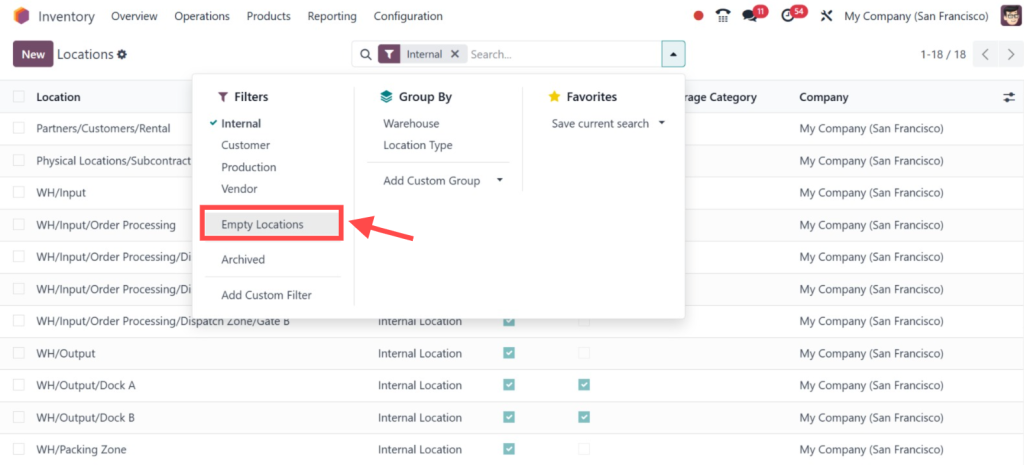Open the optional columns adjust icon

[x=1009, y=97]
